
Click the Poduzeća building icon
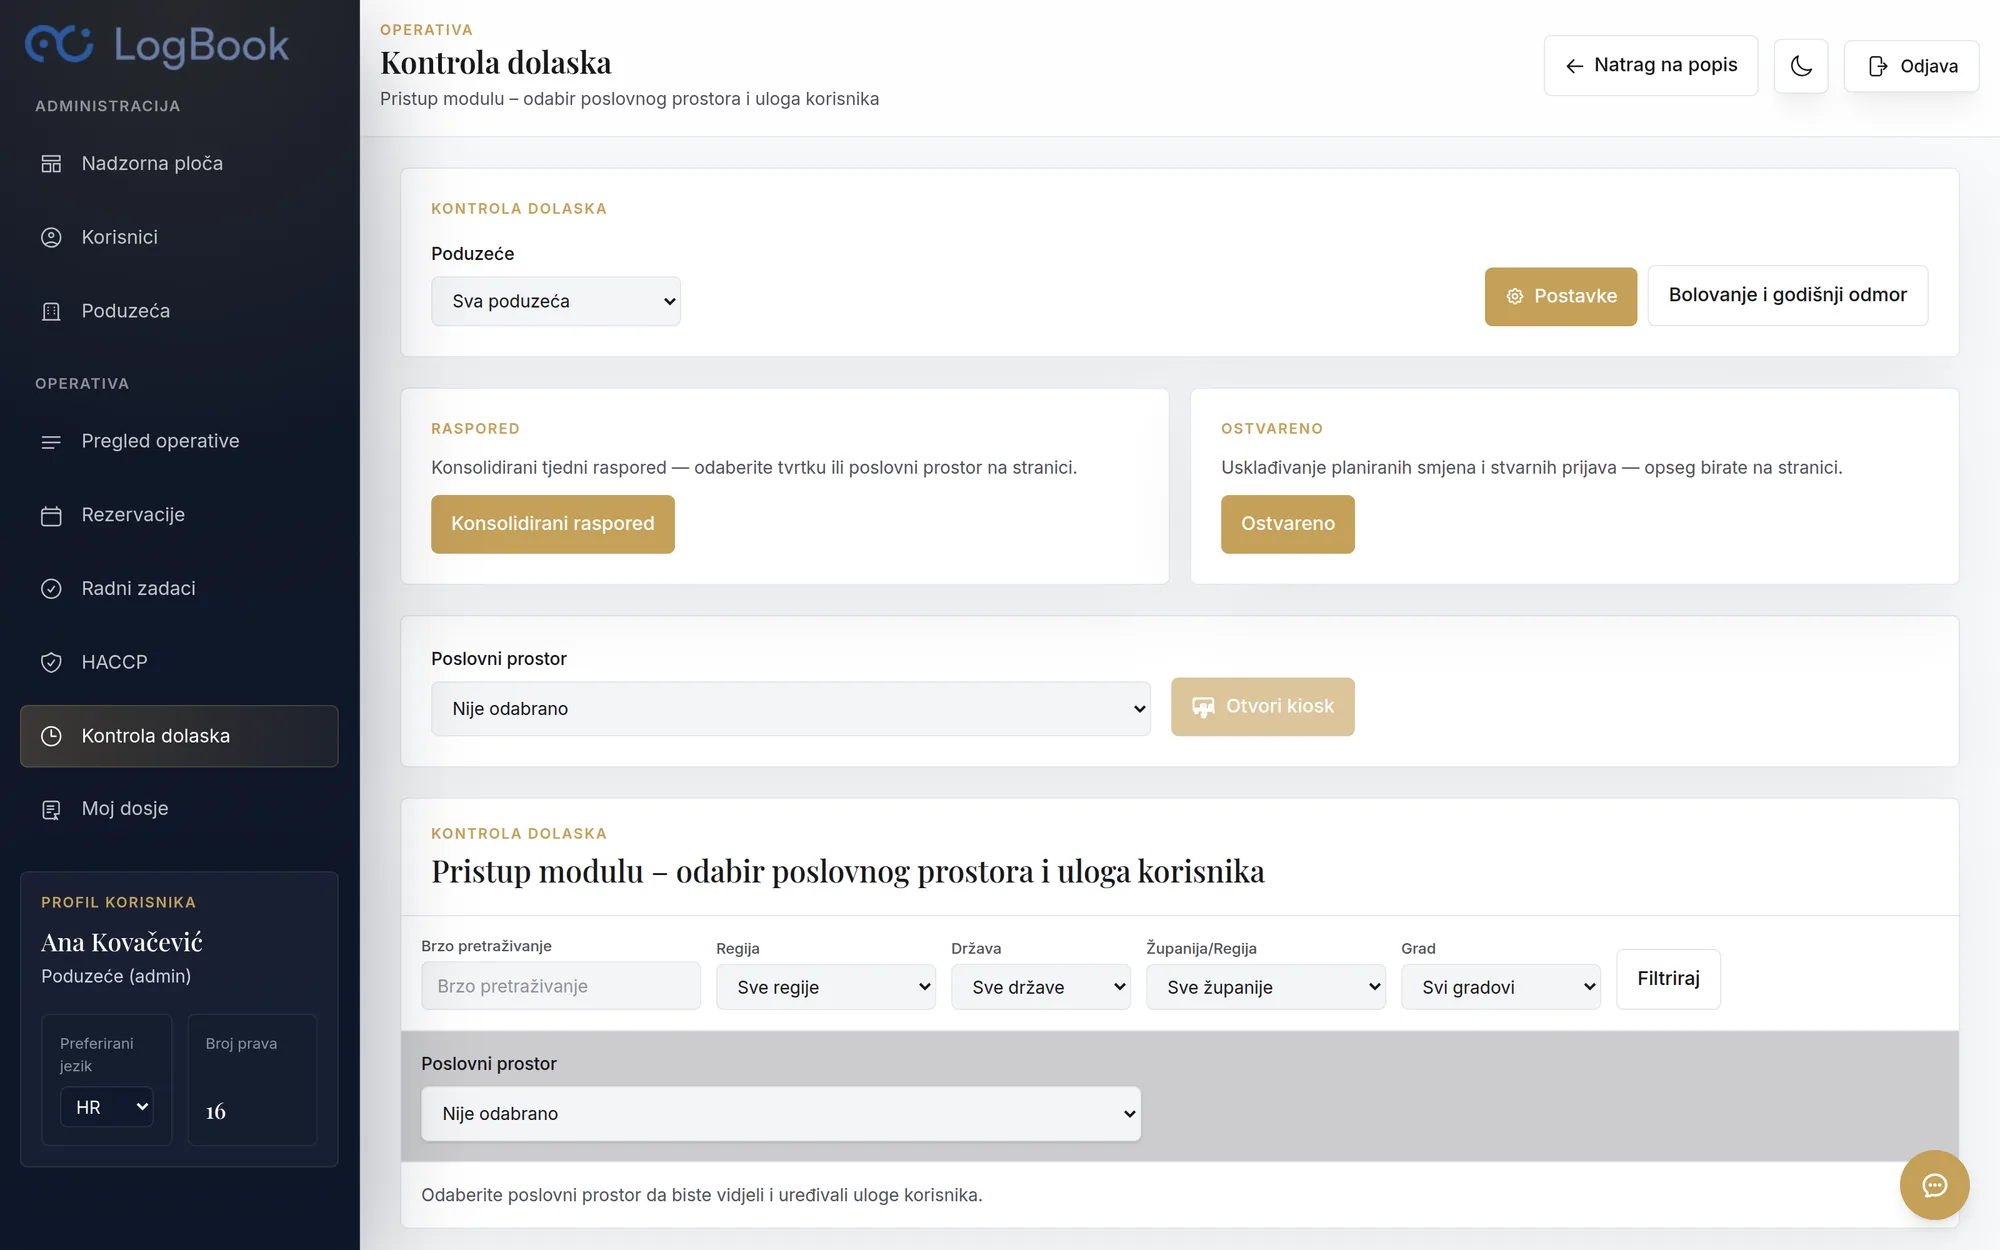(51, 311)
